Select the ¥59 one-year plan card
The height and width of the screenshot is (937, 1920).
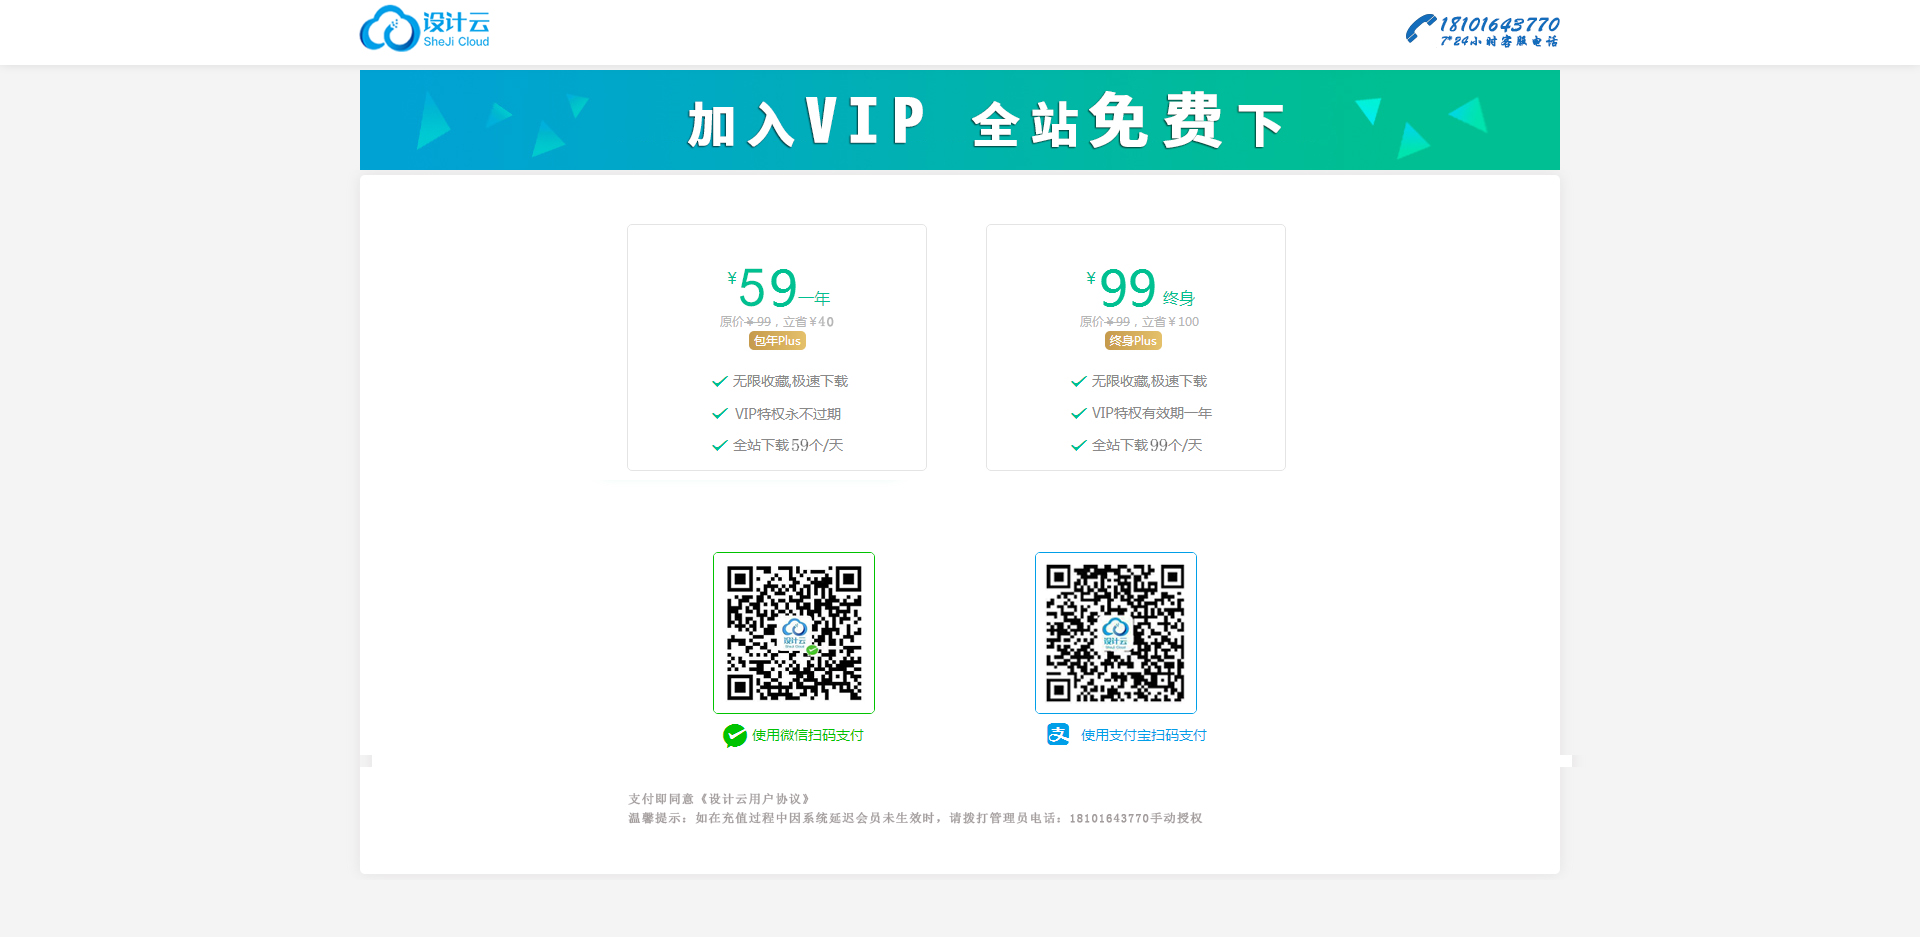(777, 347)
